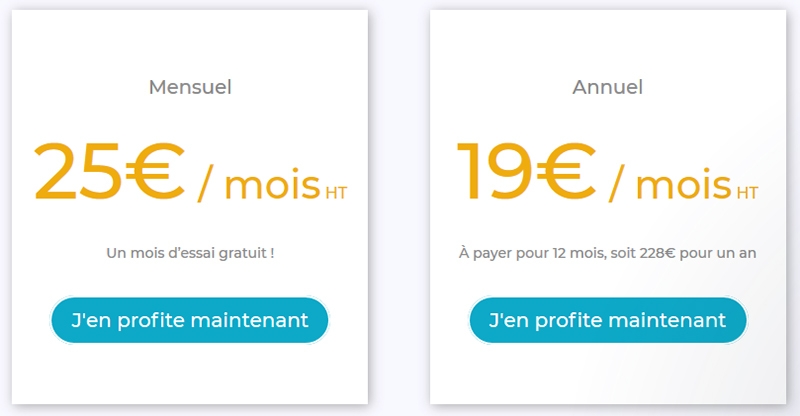800x416 pixels.
Task: Select the "Mensuel" plan heading
Action: pos(190,87)
